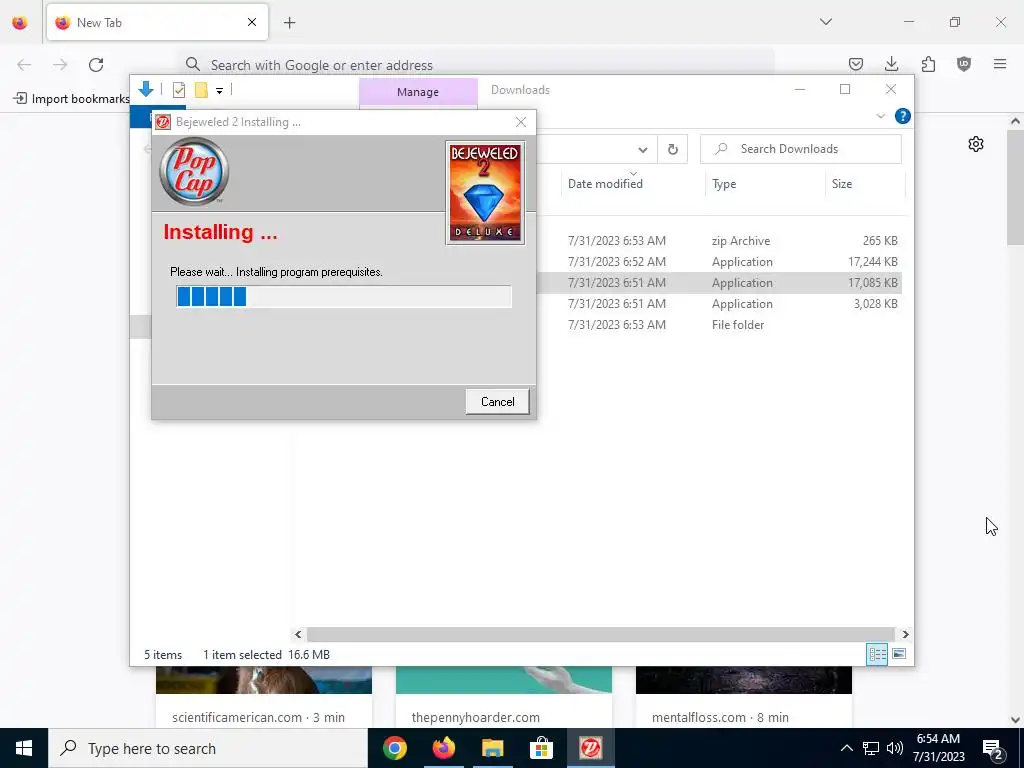
Task: Cancel the Bejeweled 2 installation
Action: (497, 402)
